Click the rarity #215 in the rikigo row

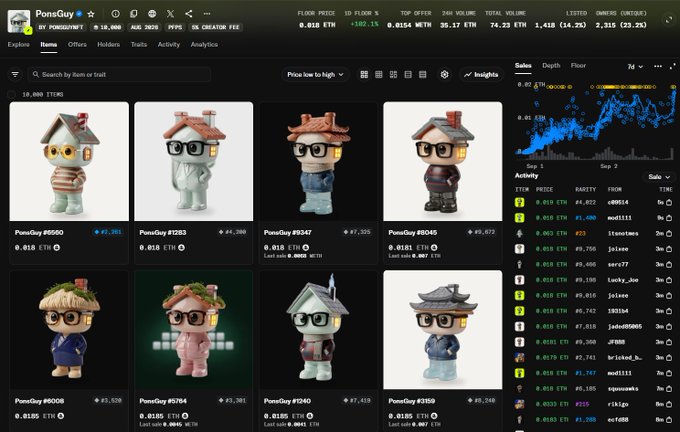tap(582, 404)
